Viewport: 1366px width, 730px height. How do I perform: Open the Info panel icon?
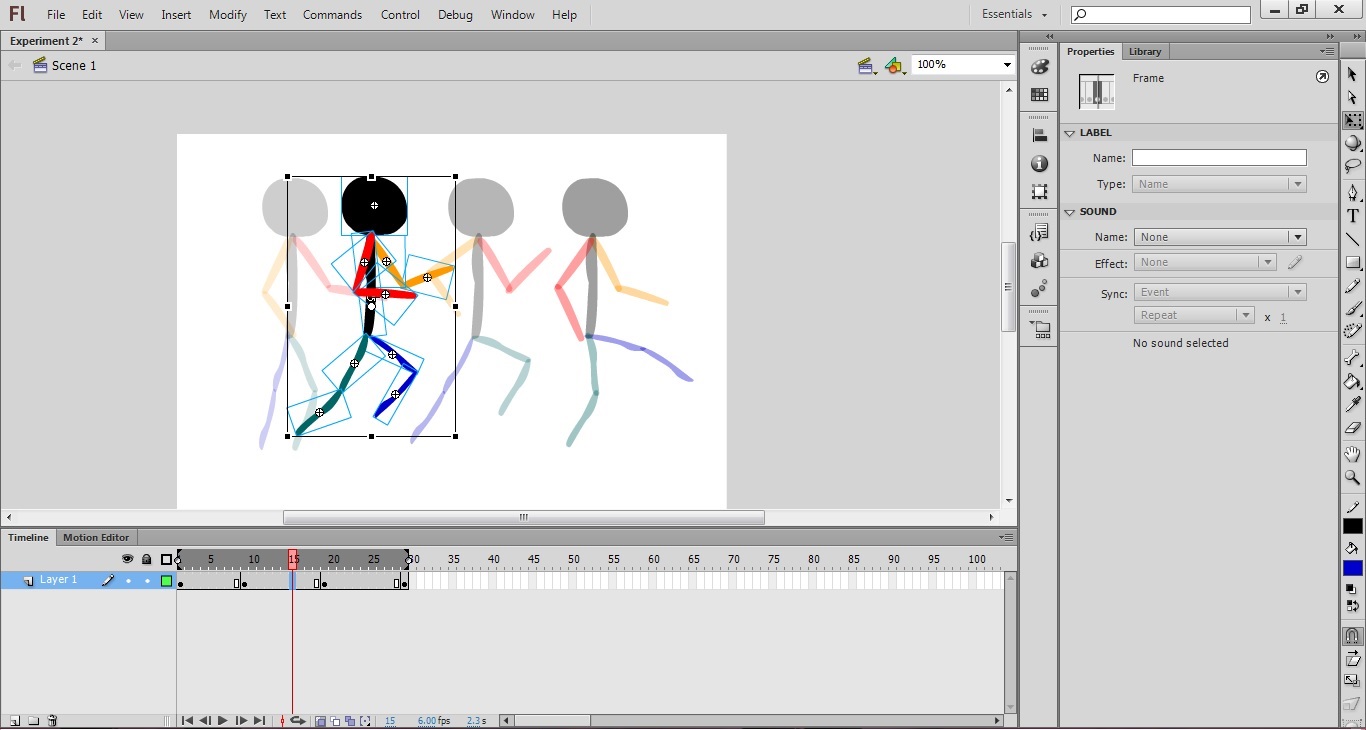pyautogui.click(x=1040, y=164)
